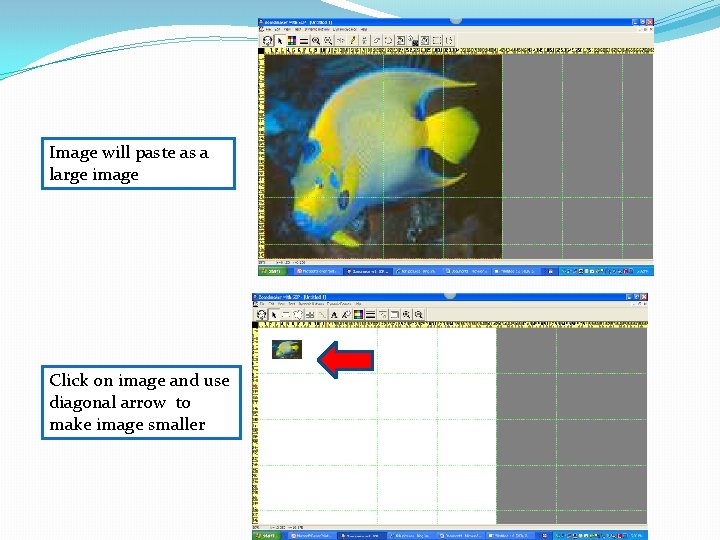Click the small fish image thumbnail in bottom window

click(287, 349)
